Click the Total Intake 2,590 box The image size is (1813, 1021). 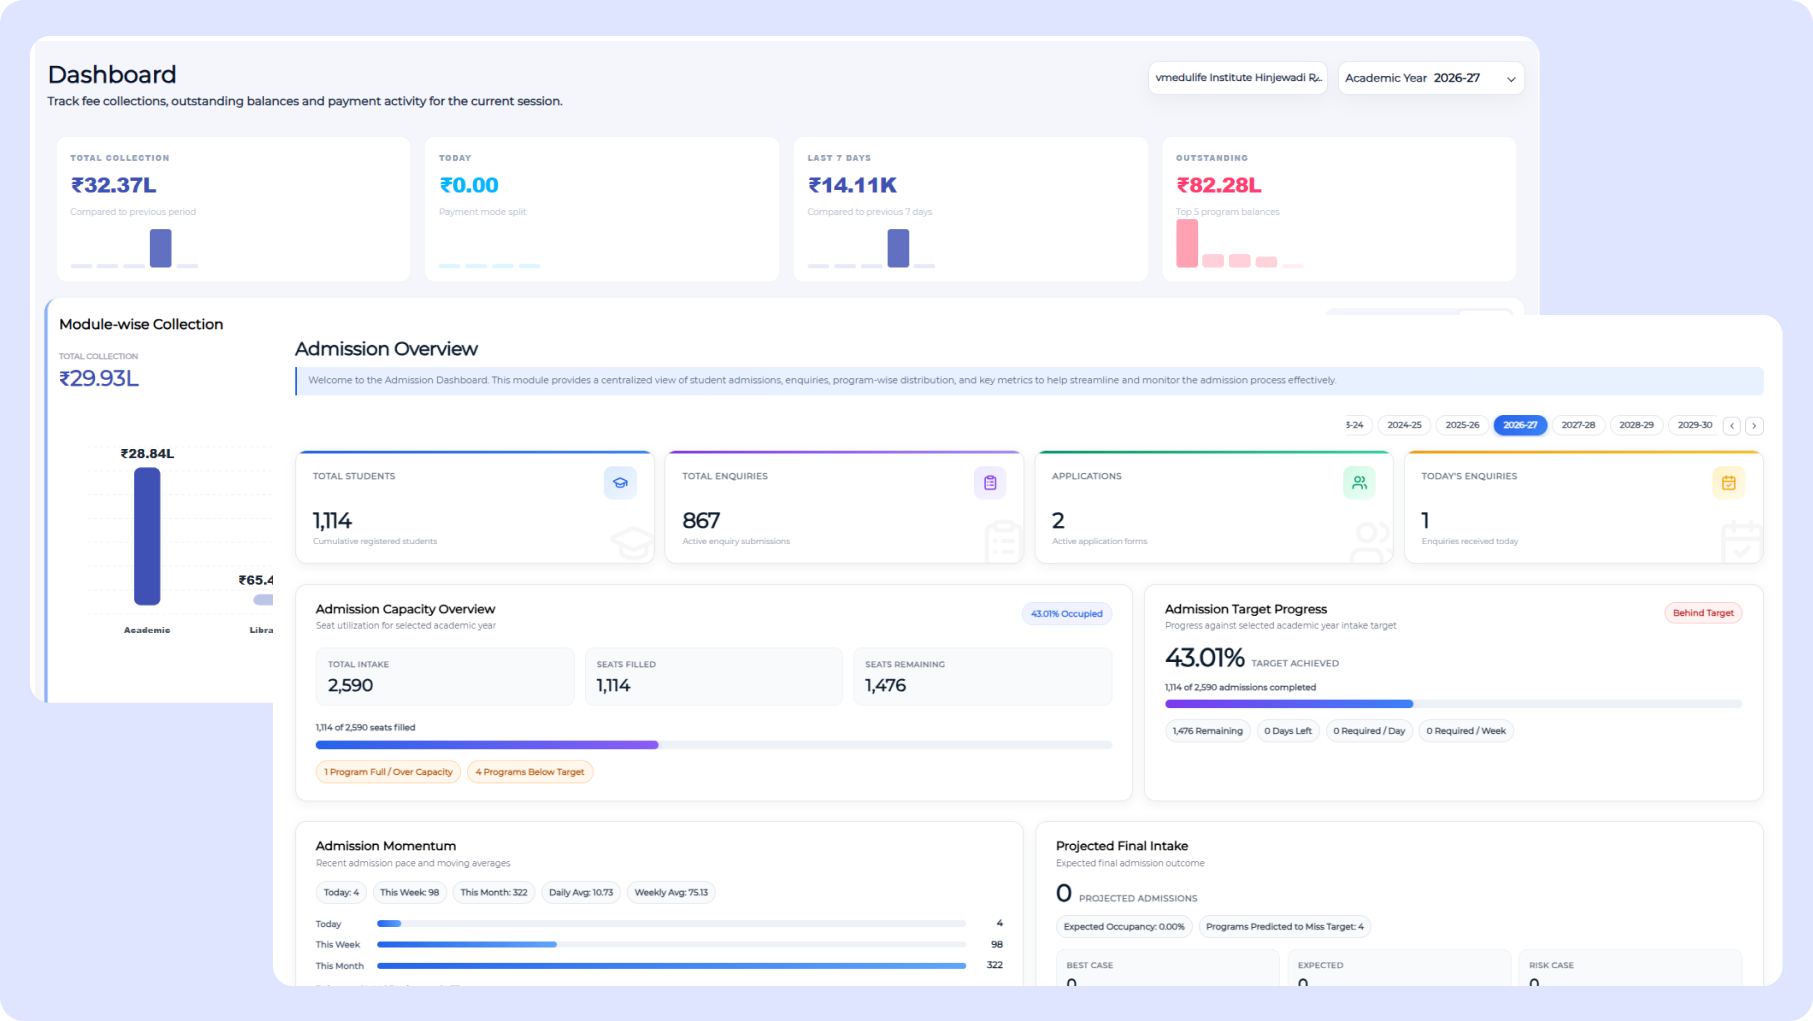click(445, 677)
